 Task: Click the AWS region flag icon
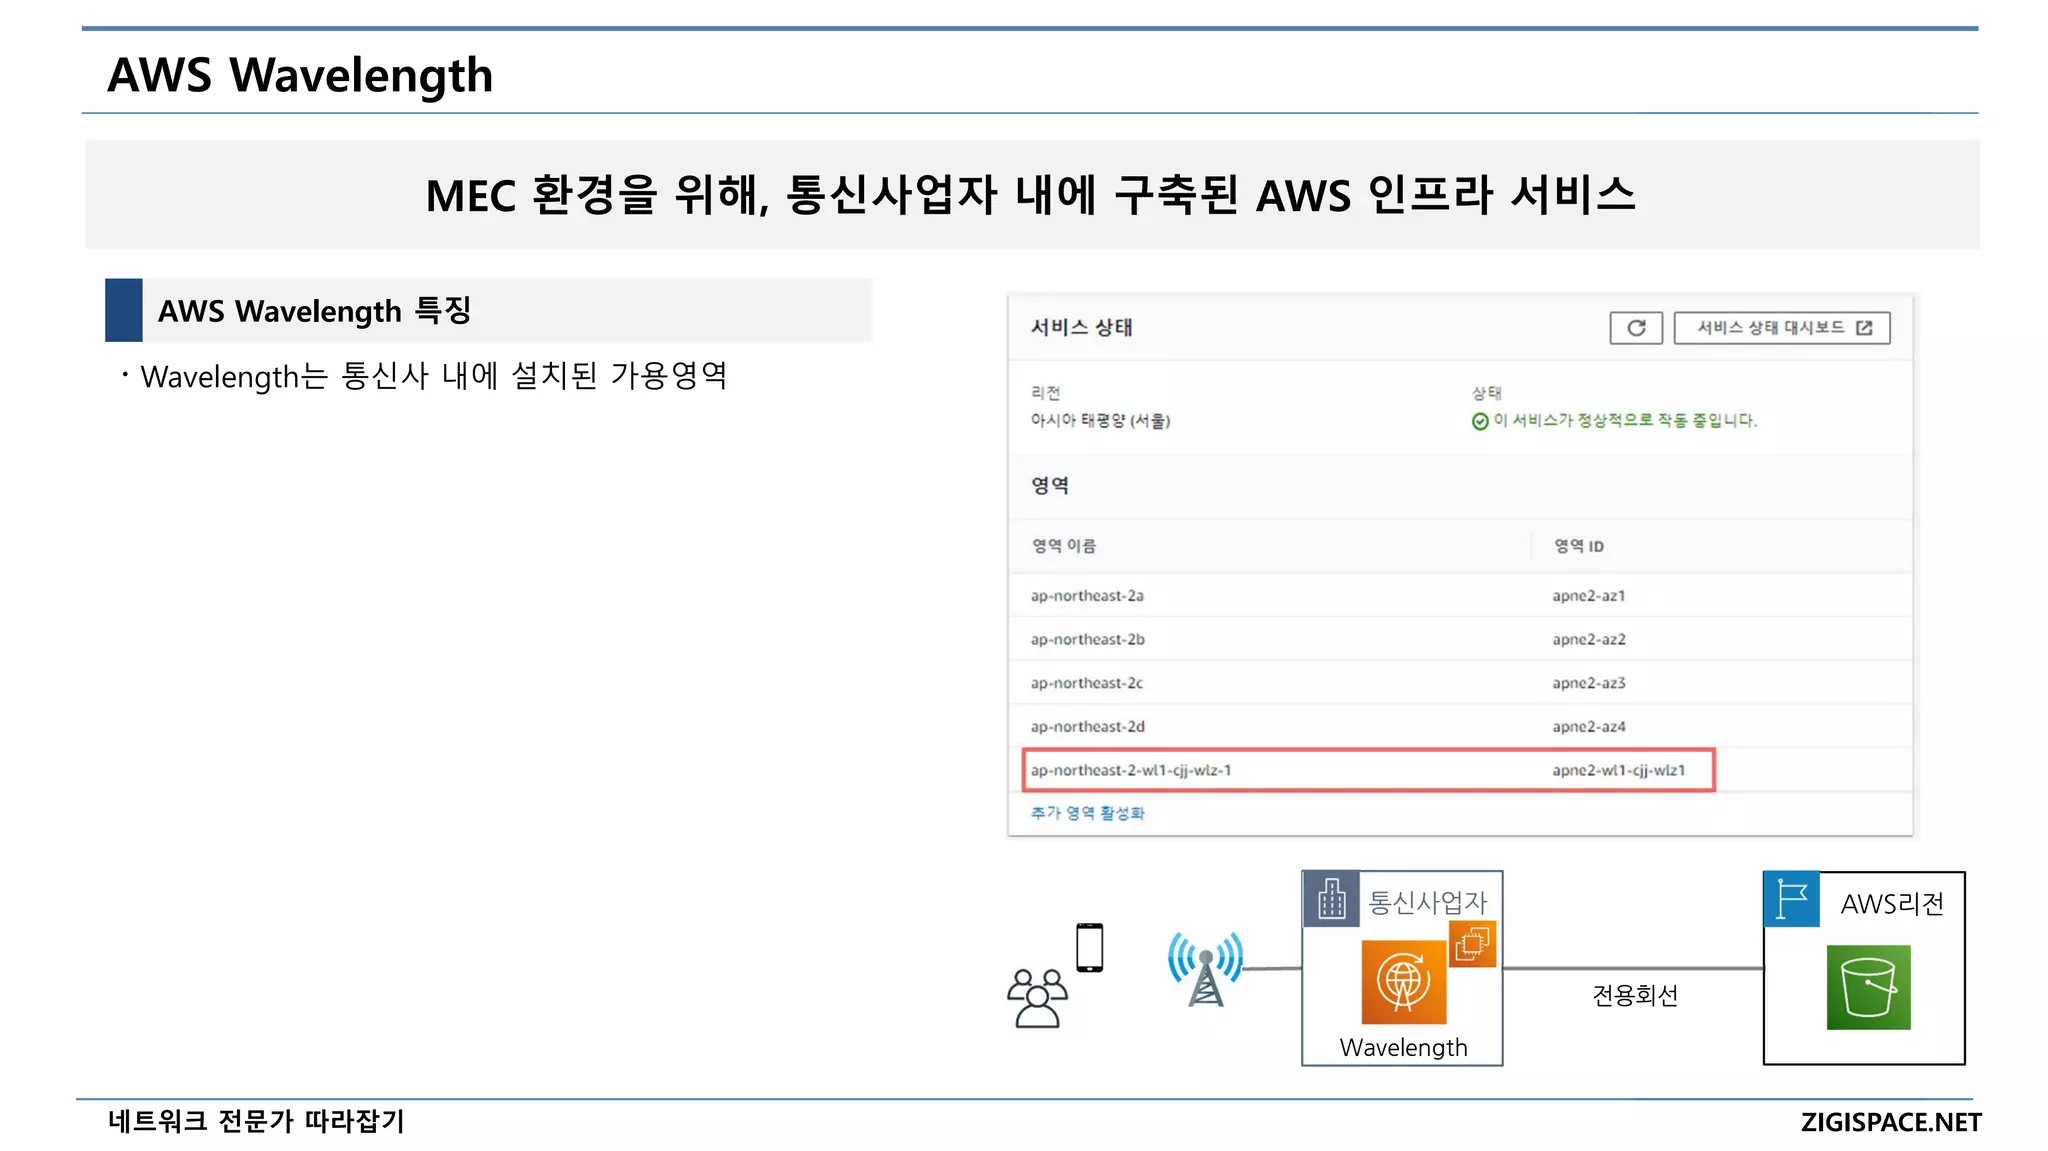(1792, 900)
